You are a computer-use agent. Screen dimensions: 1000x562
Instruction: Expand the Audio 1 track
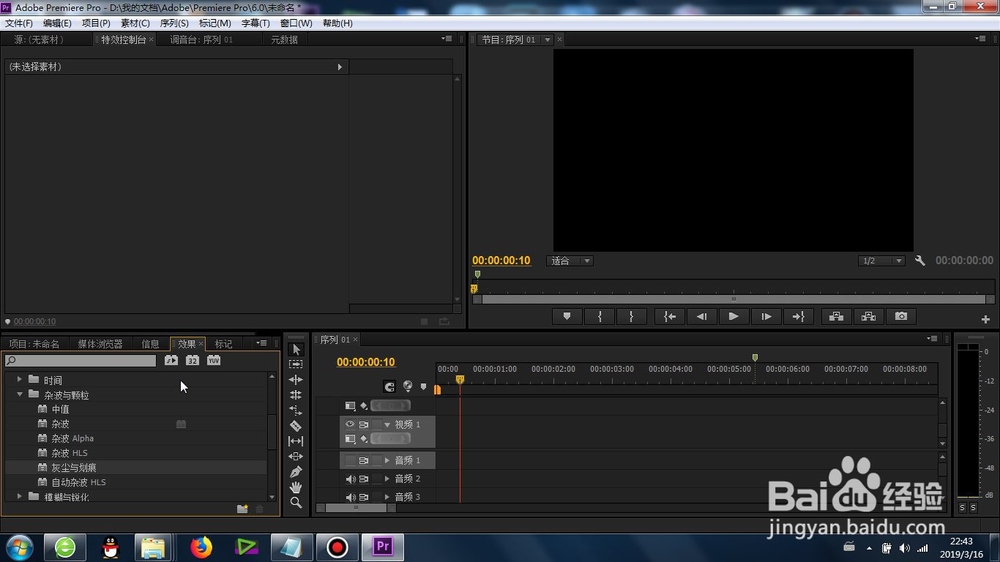click(387, 460)
